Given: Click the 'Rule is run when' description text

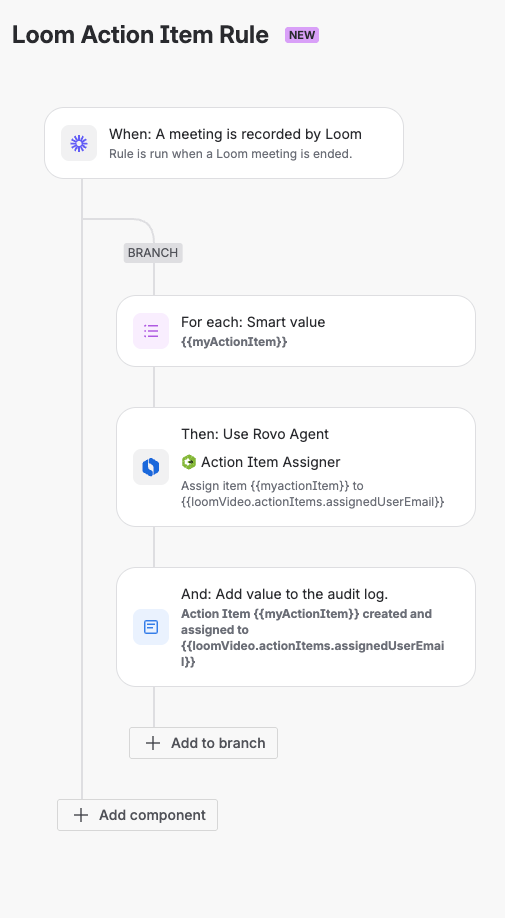Looking at the screenshot, I should 231,155.
